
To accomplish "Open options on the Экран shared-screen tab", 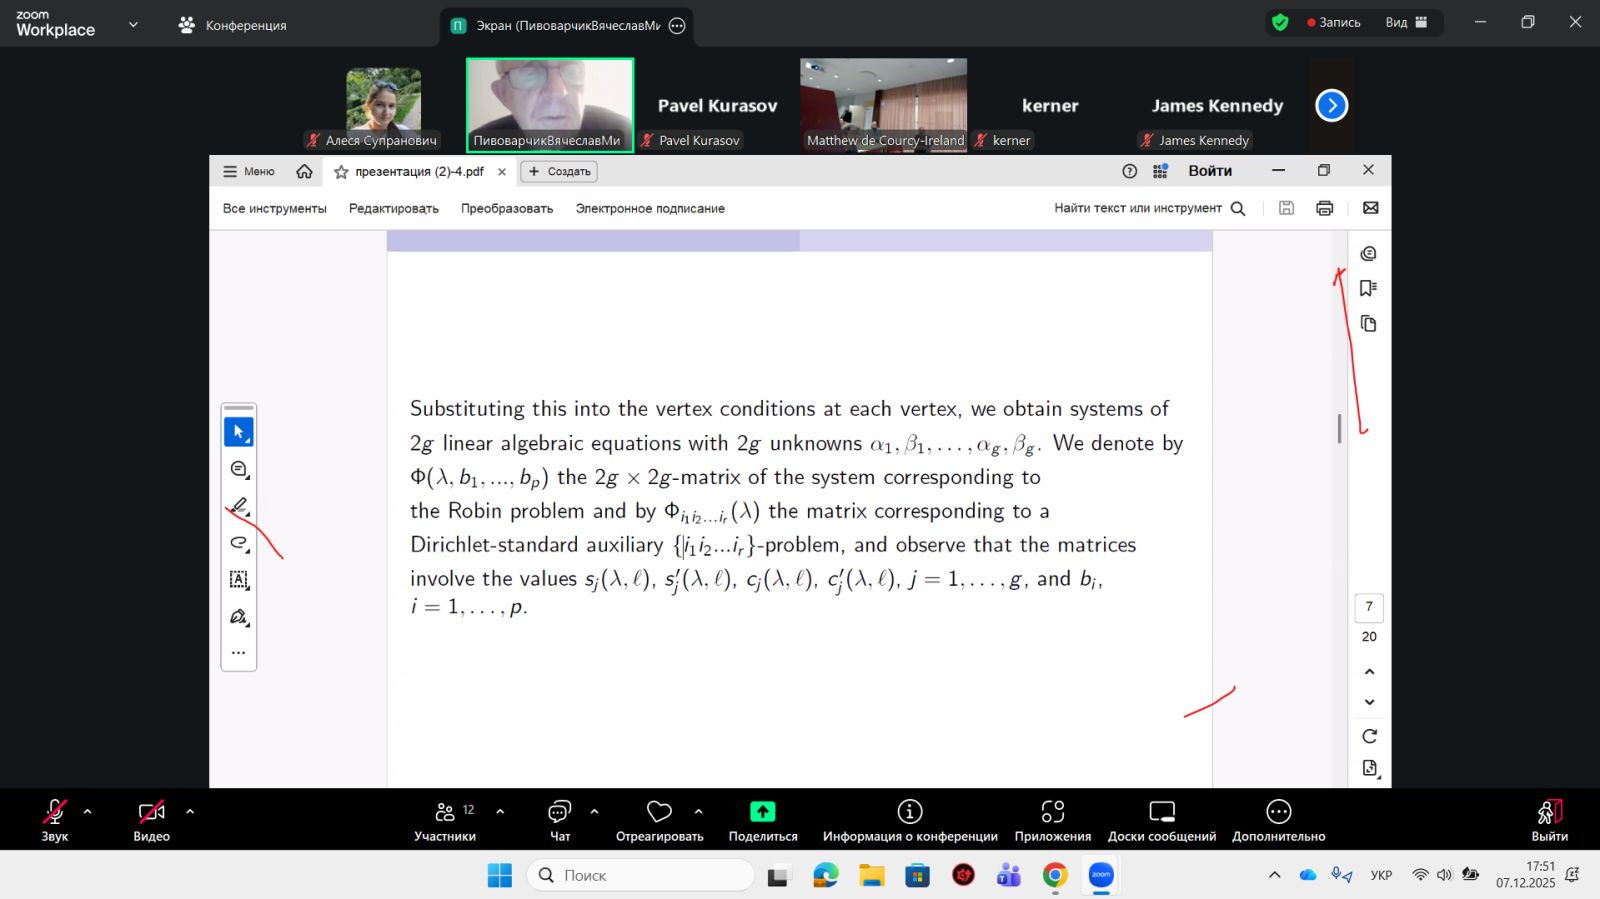I will tap(677, 26).
